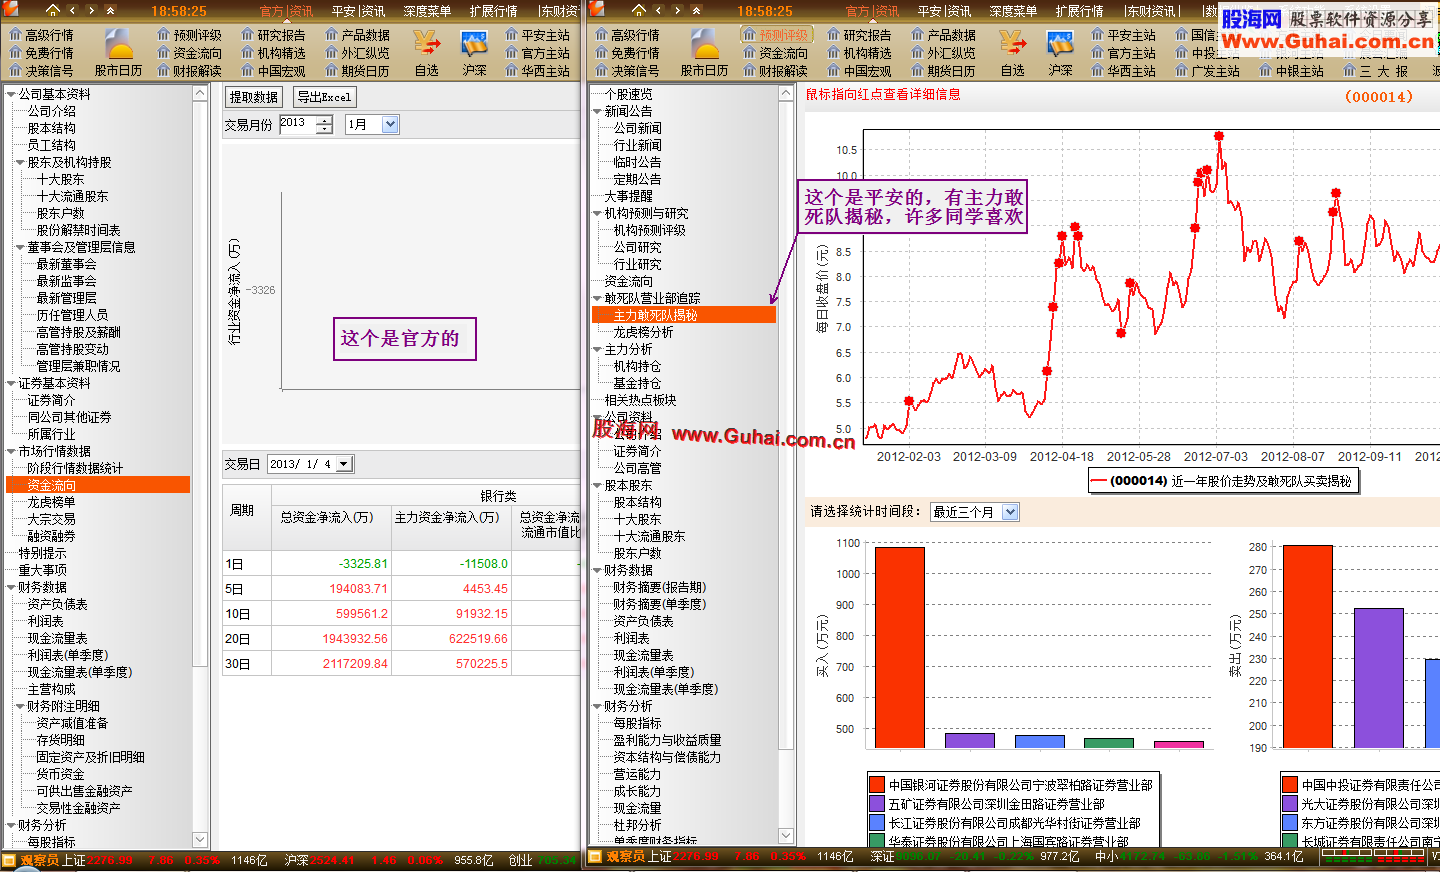Viewport: 1440px width, 872px height.
Task: Click the tallest red bar in 买入 chart
Action: [x=900, y=647]
